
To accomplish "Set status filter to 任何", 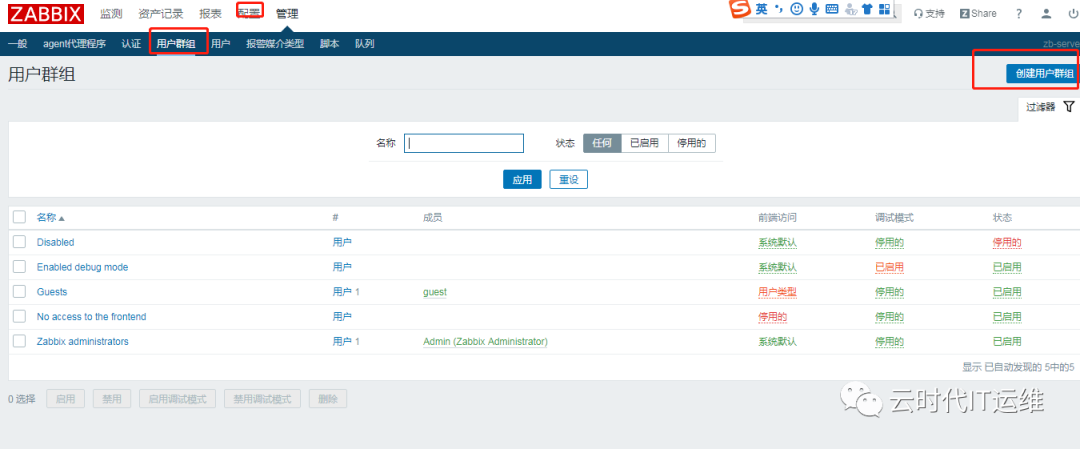I will coord(602,143).
